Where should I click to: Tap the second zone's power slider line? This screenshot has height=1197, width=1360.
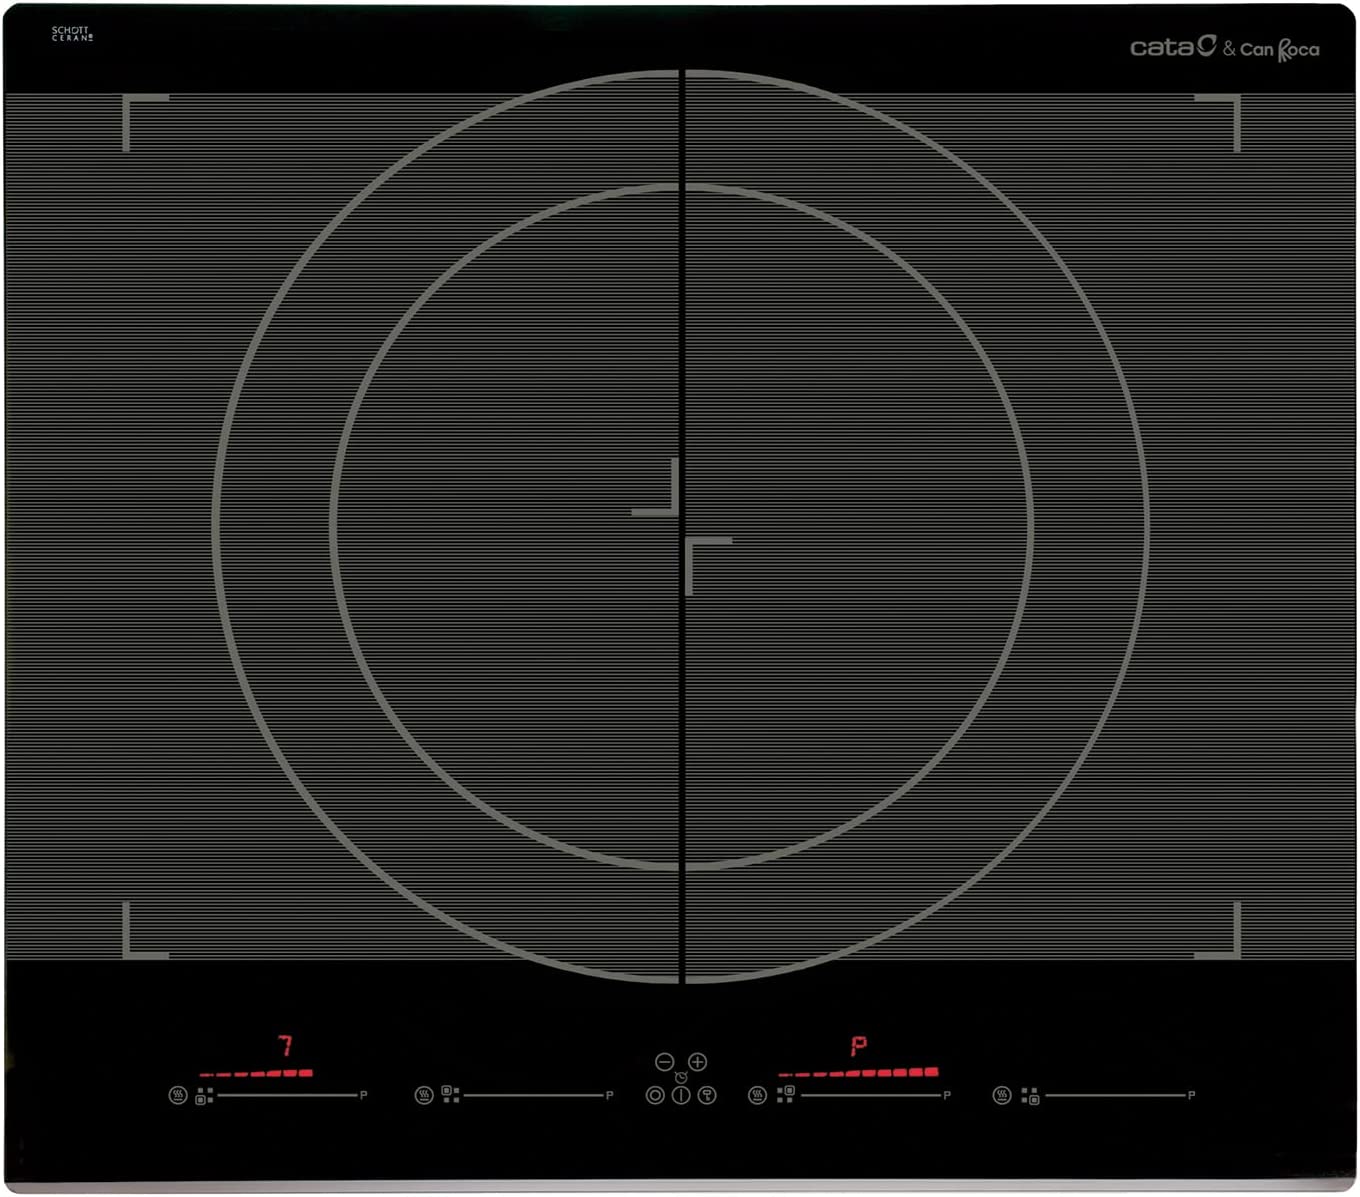click(533, 1095)
